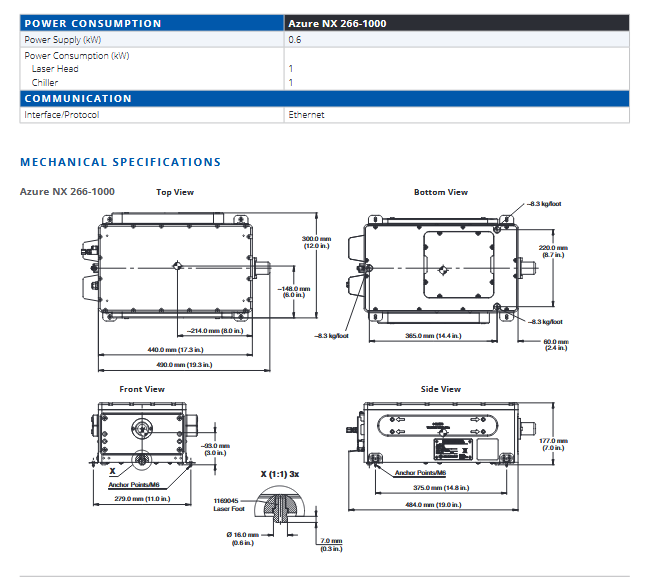Select the 490.0 mm (19.3 in.) dimension
Screen dimensions: 652x584
[x=184, y=365]
